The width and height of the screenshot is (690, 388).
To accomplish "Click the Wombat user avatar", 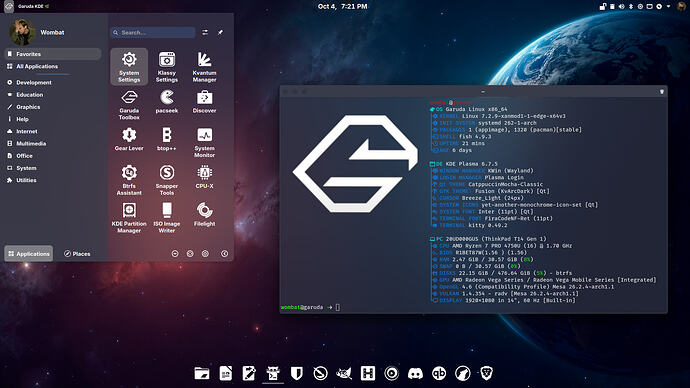I will click(22, 32).
